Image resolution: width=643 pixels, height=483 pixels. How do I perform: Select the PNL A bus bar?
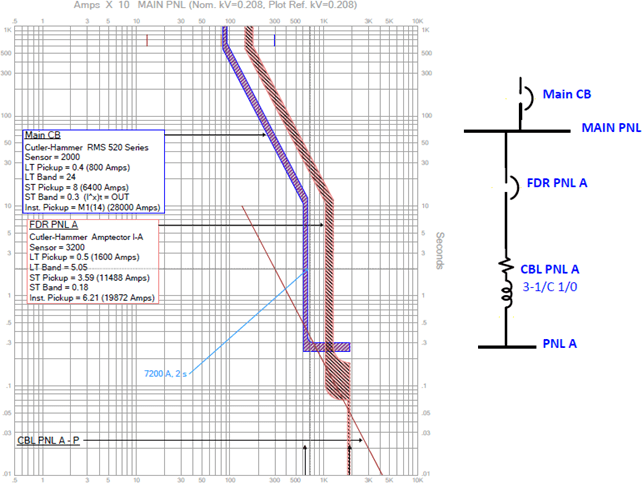pyautogui.click(x=507, y=347)
